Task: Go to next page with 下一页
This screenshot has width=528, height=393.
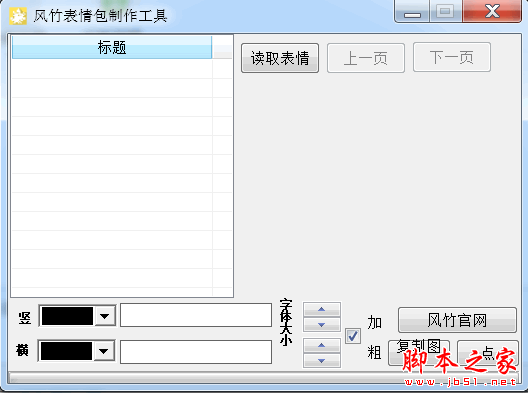Action: tap(452, 57)
